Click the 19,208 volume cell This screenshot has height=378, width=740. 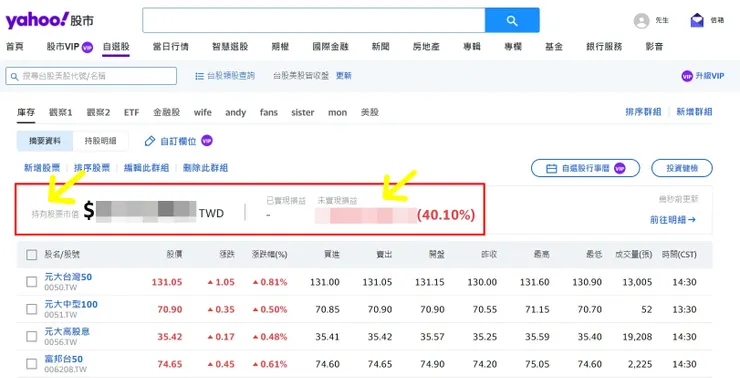[638, 337]
